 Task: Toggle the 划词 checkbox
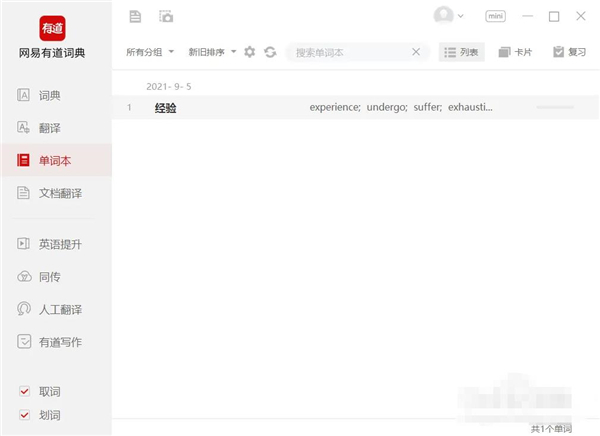pos(24,415)
